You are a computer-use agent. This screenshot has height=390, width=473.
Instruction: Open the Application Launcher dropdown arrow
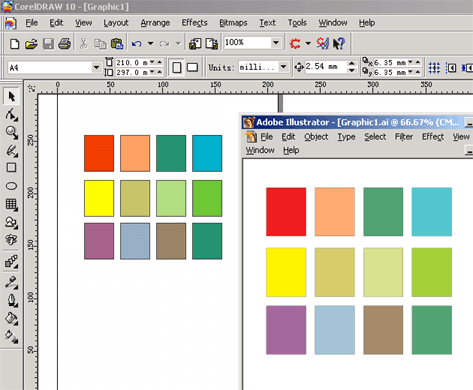point(308,43)
